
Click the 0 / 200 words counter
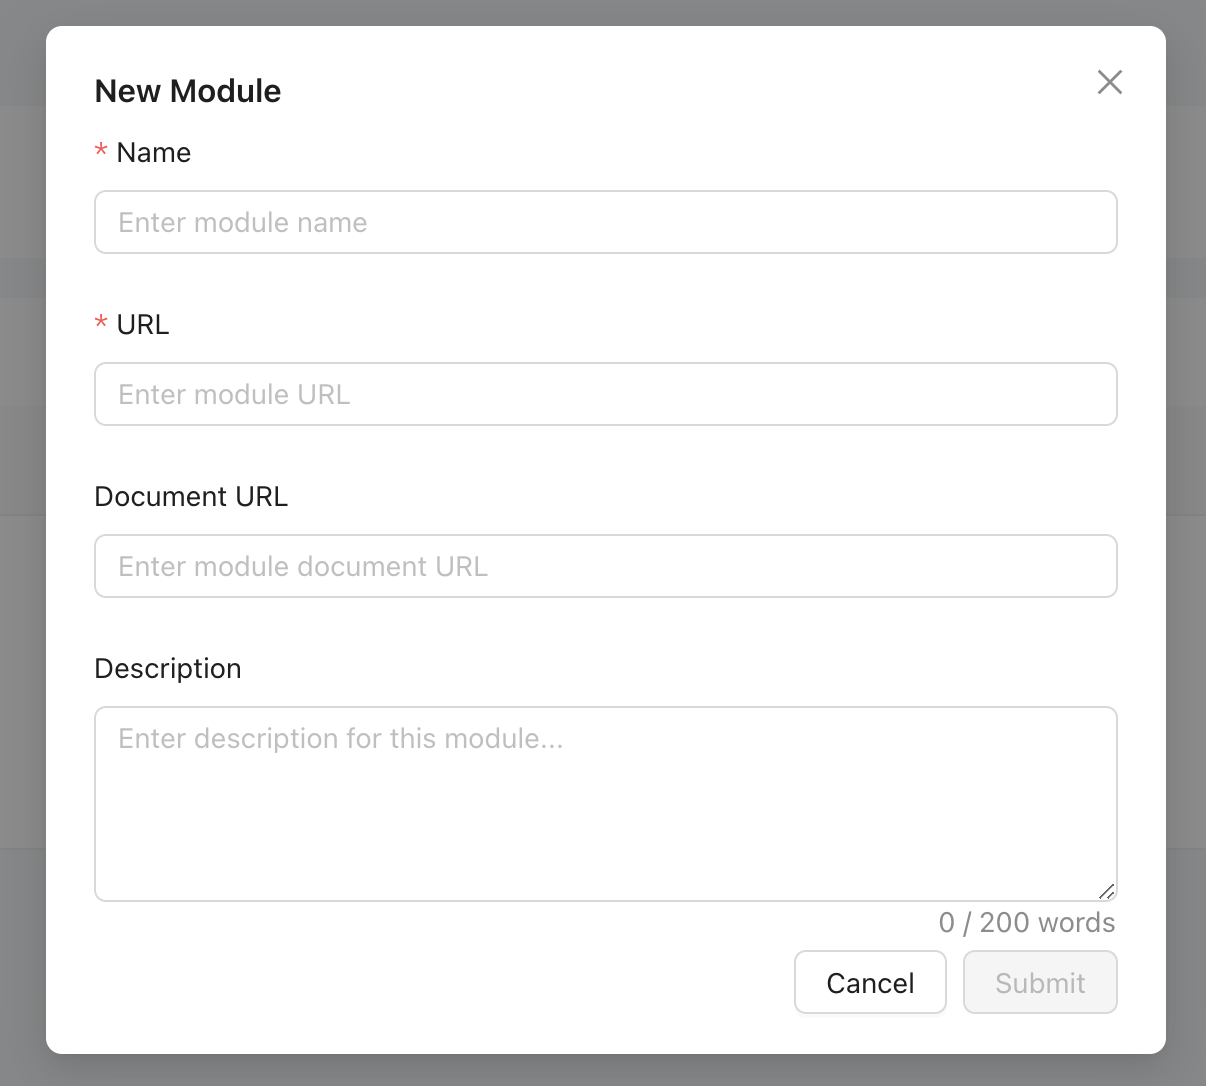coord(1027,922)
